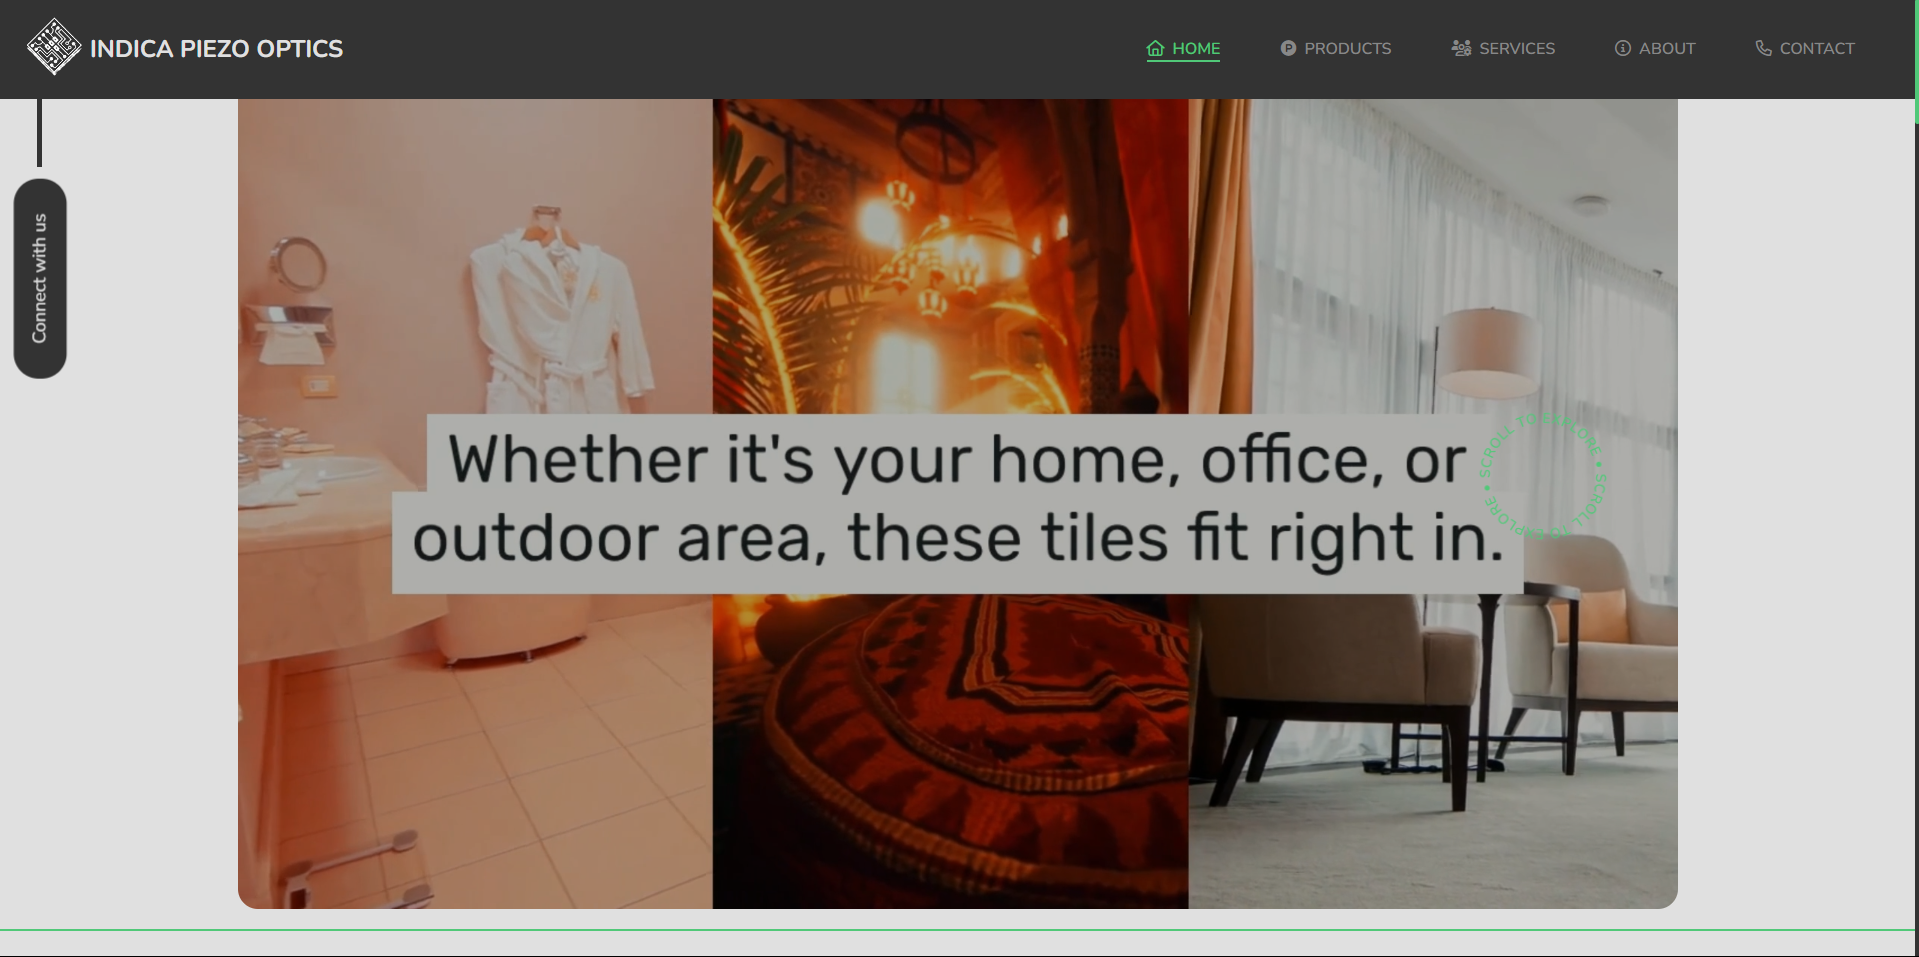Click the page's vertical scrollbar

click(x=1915, y=500)
